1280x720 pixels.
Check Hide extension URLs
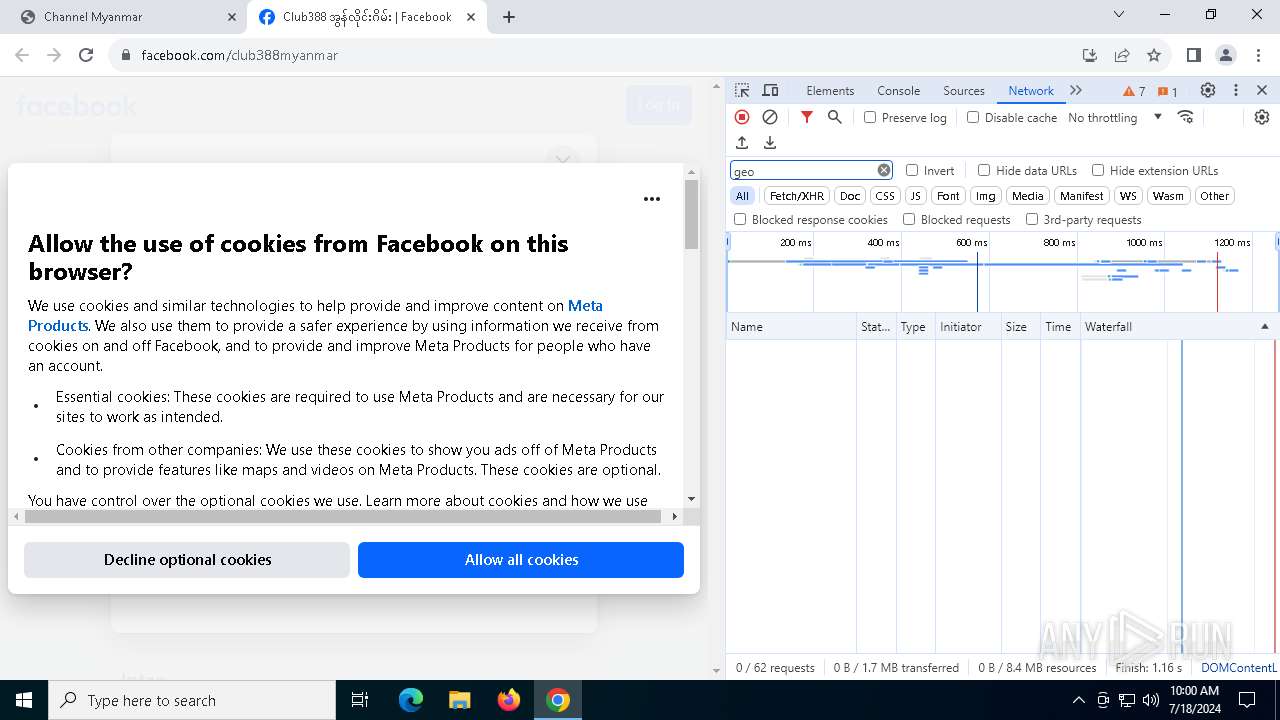[x=1098, y=170]
